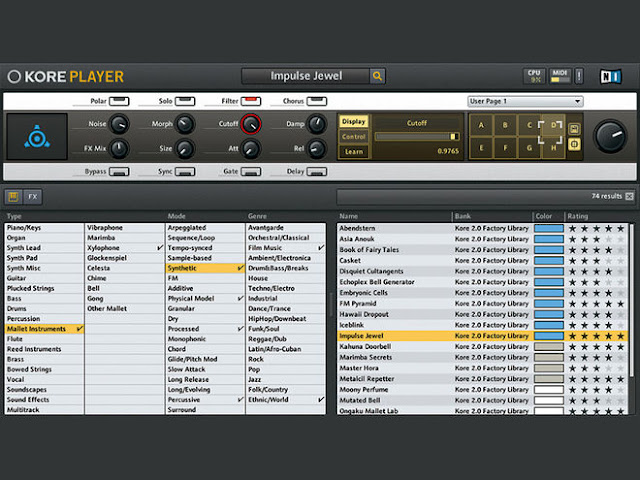Select morph snapshot cell B
This screenshot has width=640, height=480.
point(505,125)
